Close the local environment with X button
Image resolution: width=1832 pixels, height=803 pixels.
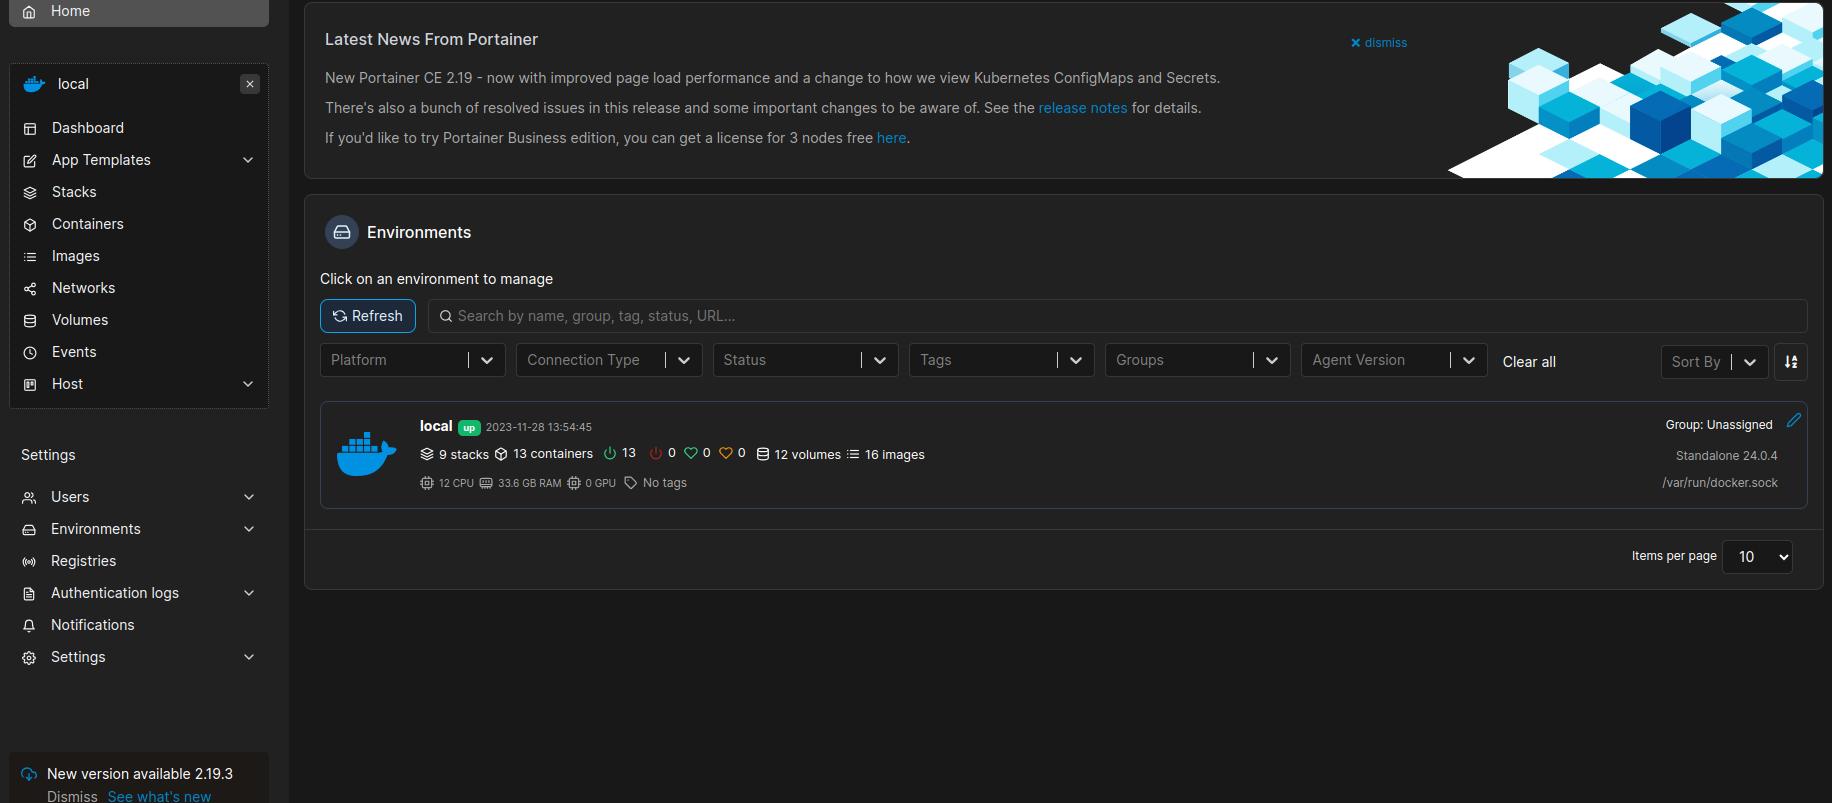[250, 84]
